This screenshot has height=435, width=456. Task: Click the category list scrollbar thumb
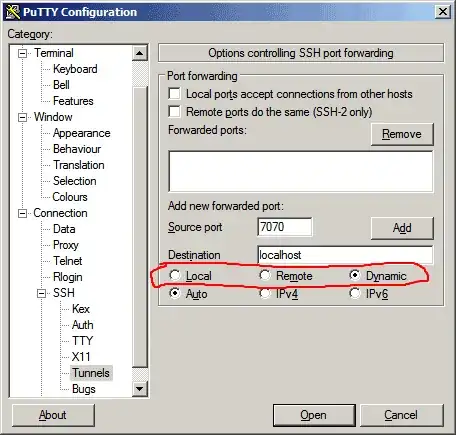[x=140, y=227]
